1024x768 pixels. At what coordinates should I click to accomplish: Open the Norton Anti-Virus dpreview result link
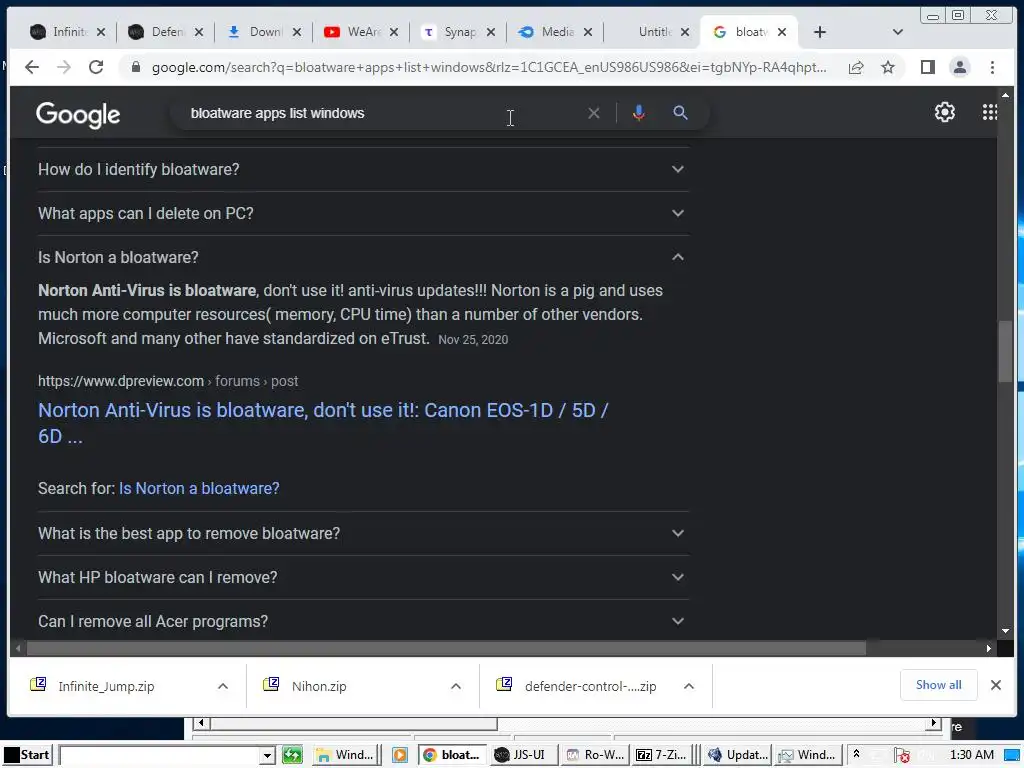click(x=323, y=423)
